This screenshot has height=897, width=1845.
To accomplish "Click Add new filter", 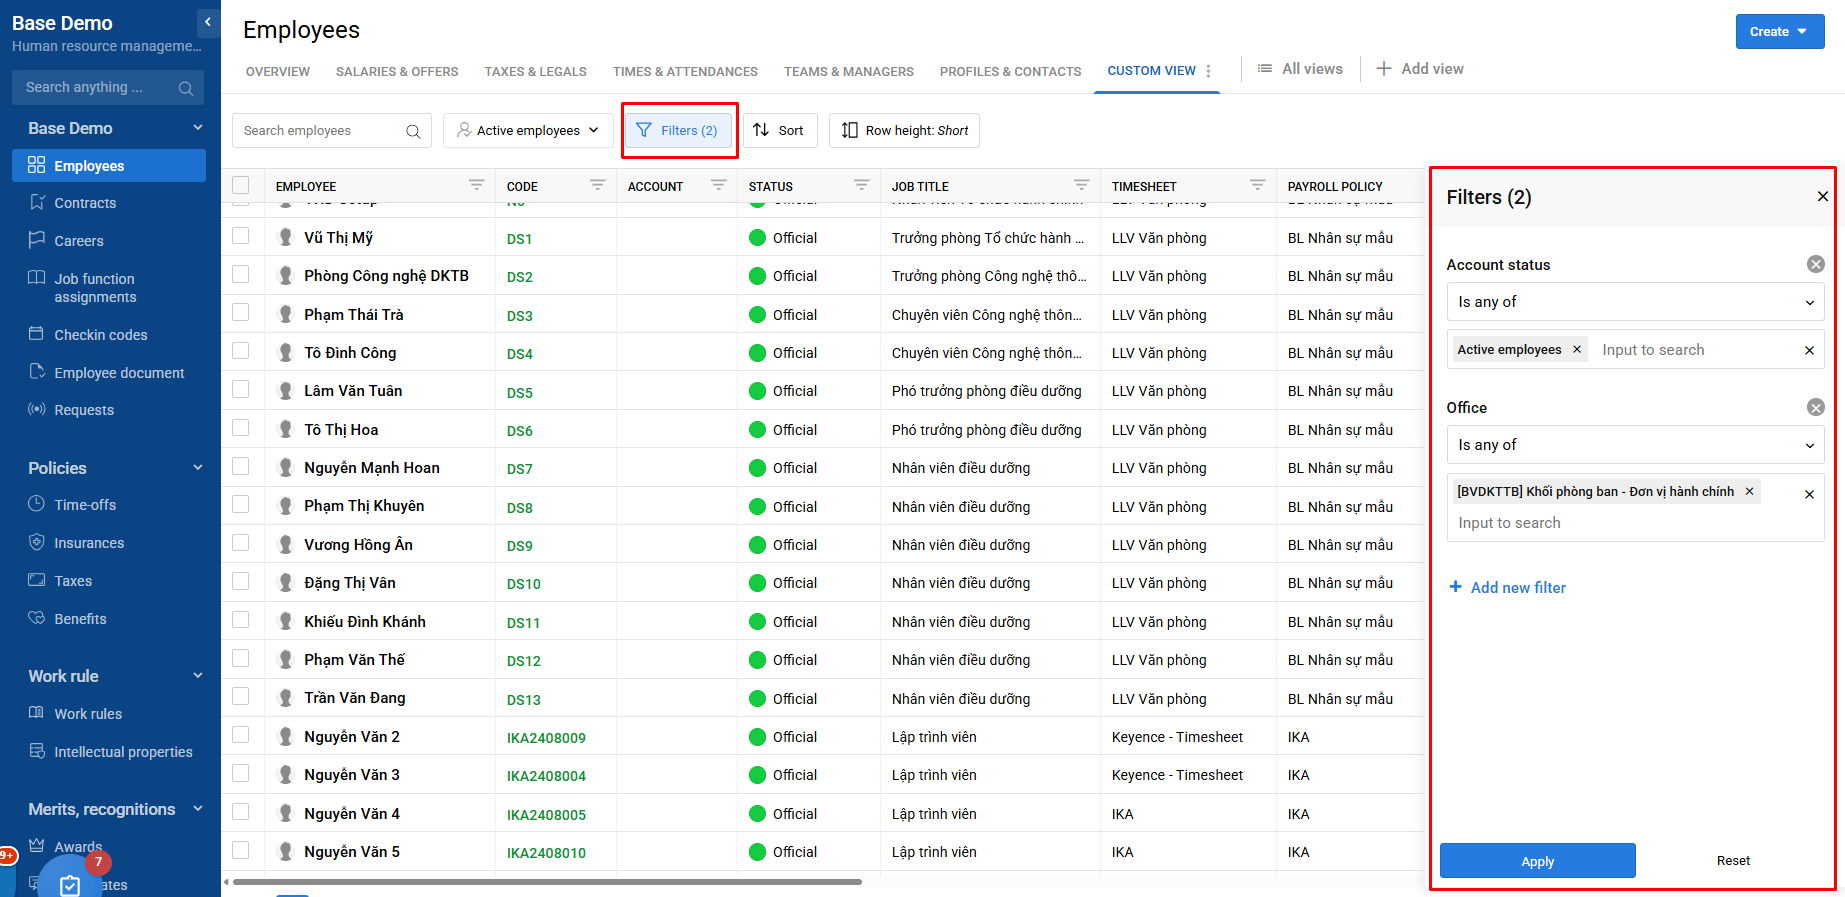I will (x=1508, y=588).
